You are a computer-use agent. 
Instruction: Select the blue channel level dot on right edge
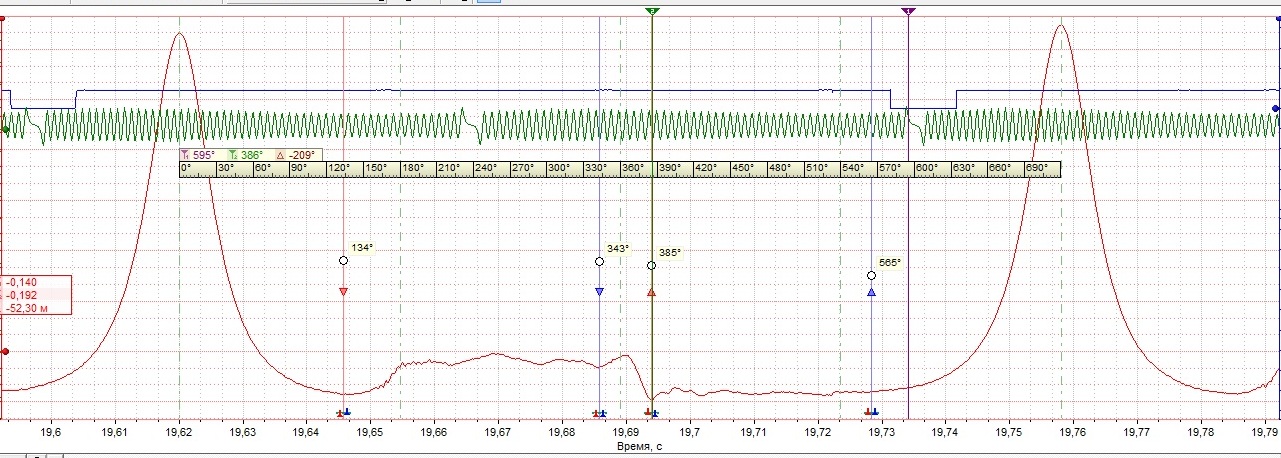point(1276,108)
